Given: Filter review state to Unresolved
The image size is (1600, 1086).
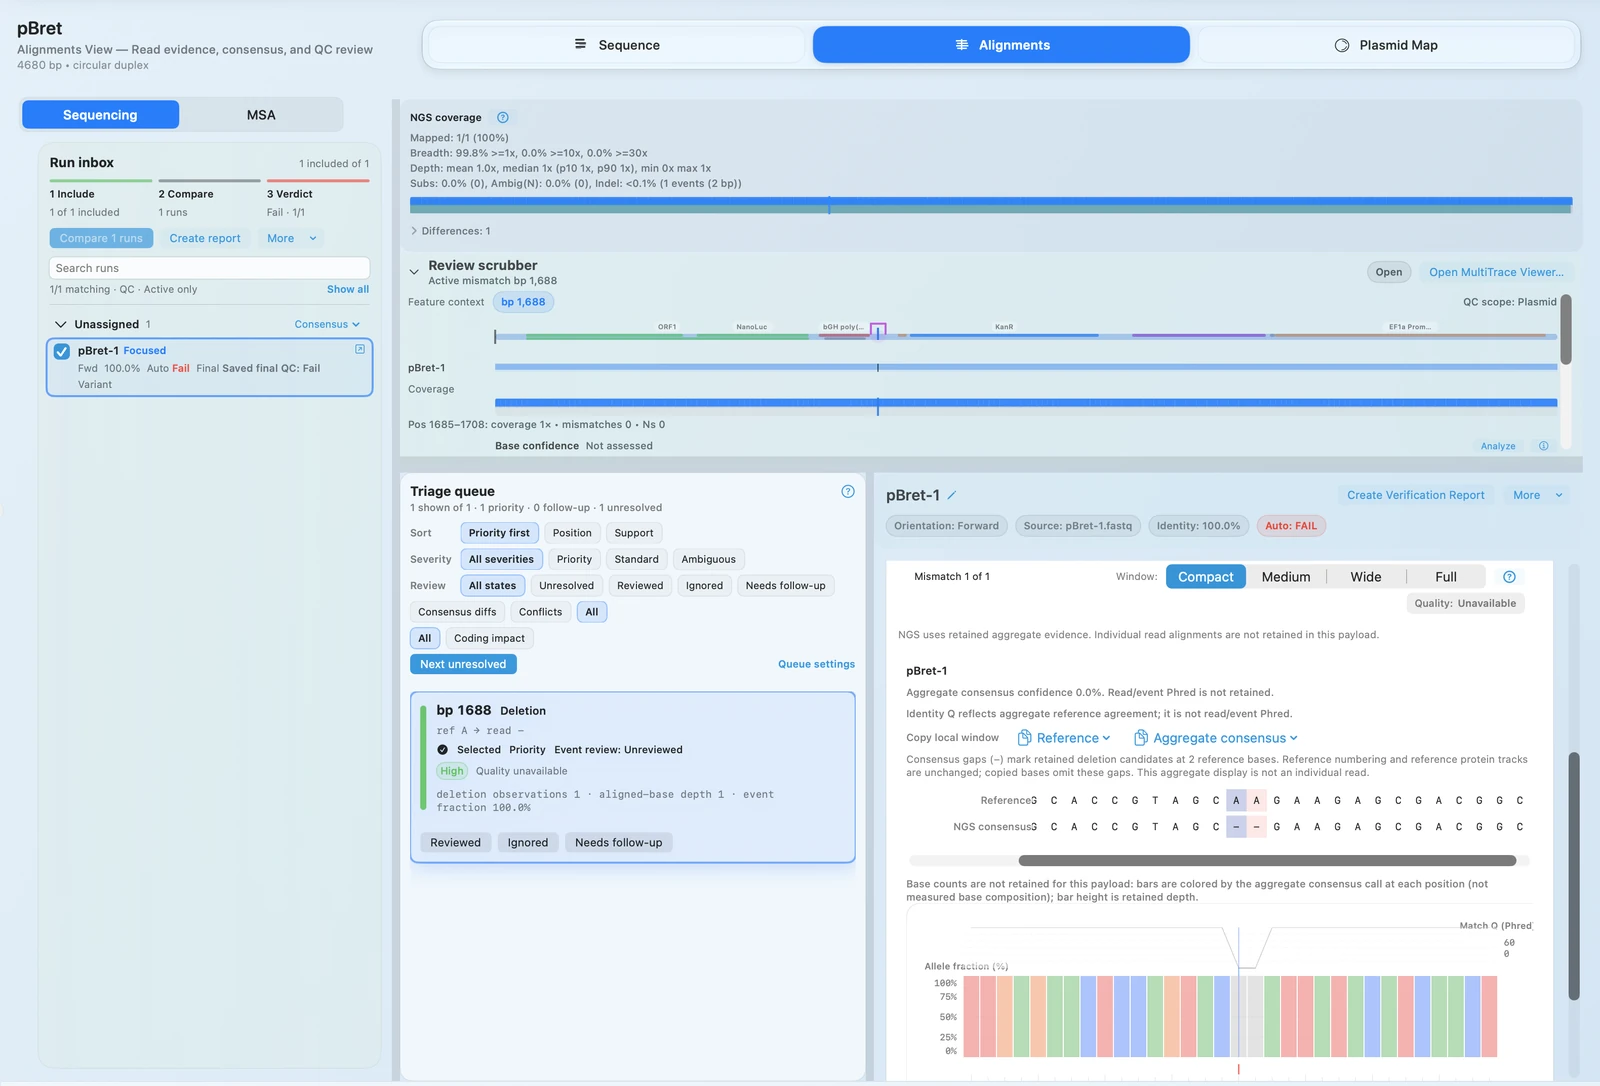Looking at the screenshot, I should (x=566, y=586).
